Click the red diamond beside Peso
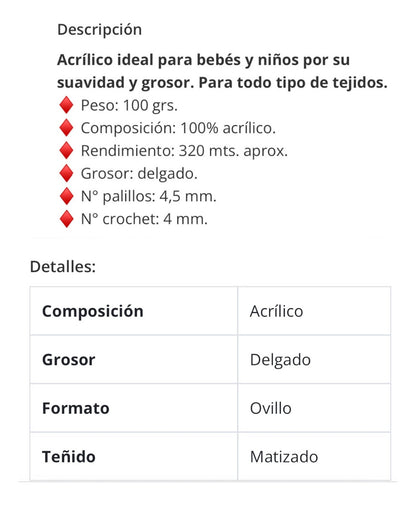This screenshot has width=416, height=505. [x=66, y=105]
